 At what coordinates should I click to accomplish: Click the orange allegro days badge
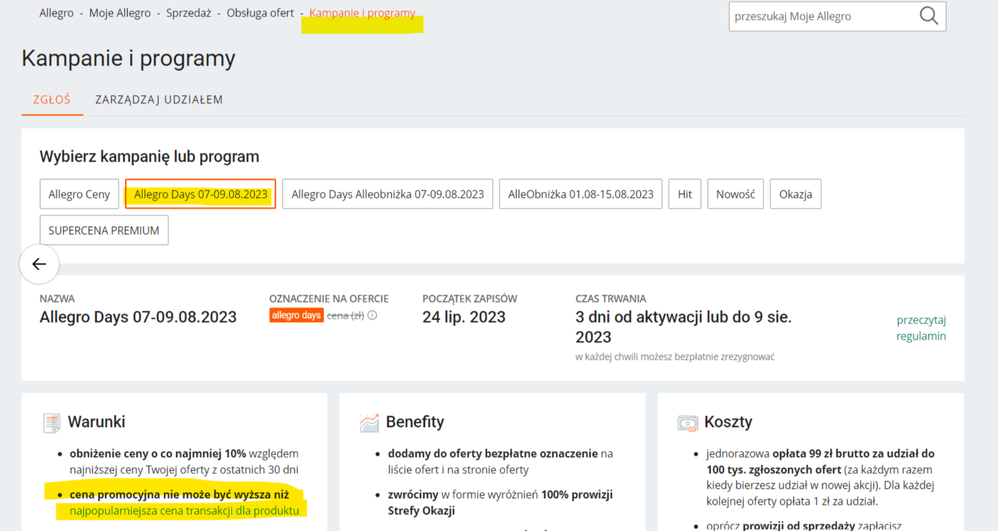(x=296, y=315)
